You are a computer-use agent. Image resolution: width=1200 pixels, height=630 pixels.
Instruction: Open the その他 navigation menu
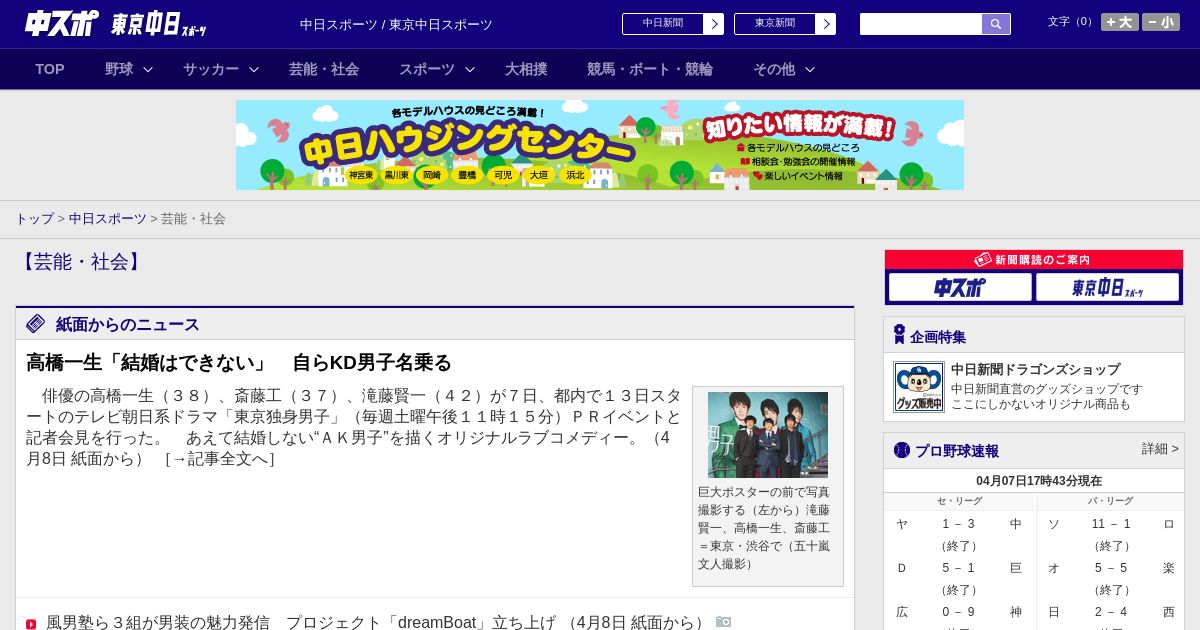[774, 69]
